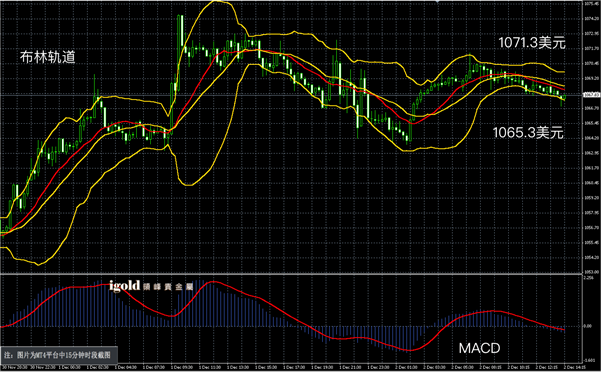Click the MACD 0.00 zero-level axis label
Screen dimensions: 601x372
[588, 326]
